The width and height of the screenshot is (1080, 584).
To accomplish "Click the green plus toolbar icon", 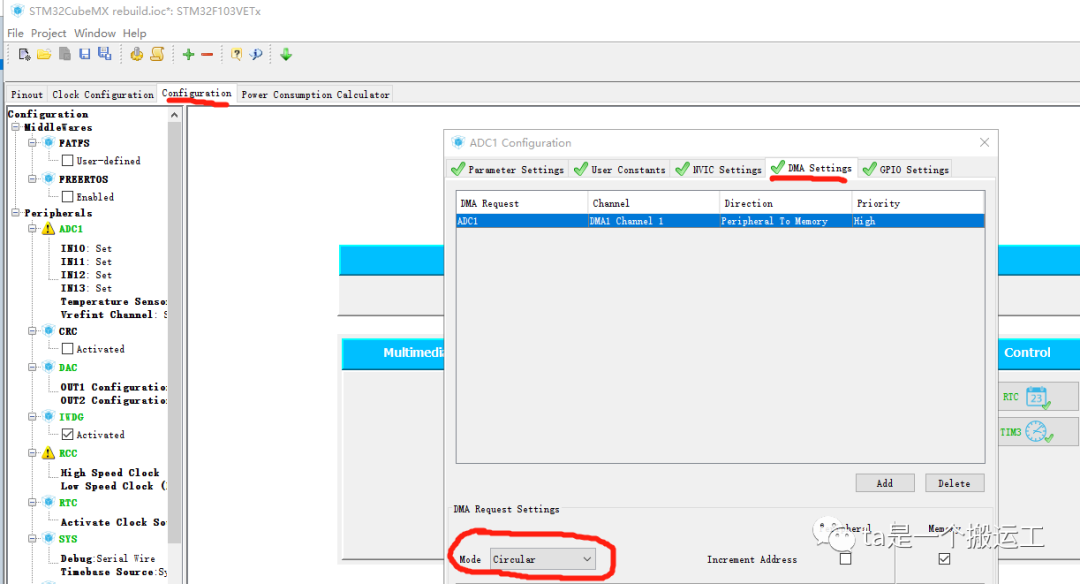I will pyautogui.click(x=188, y=54).
